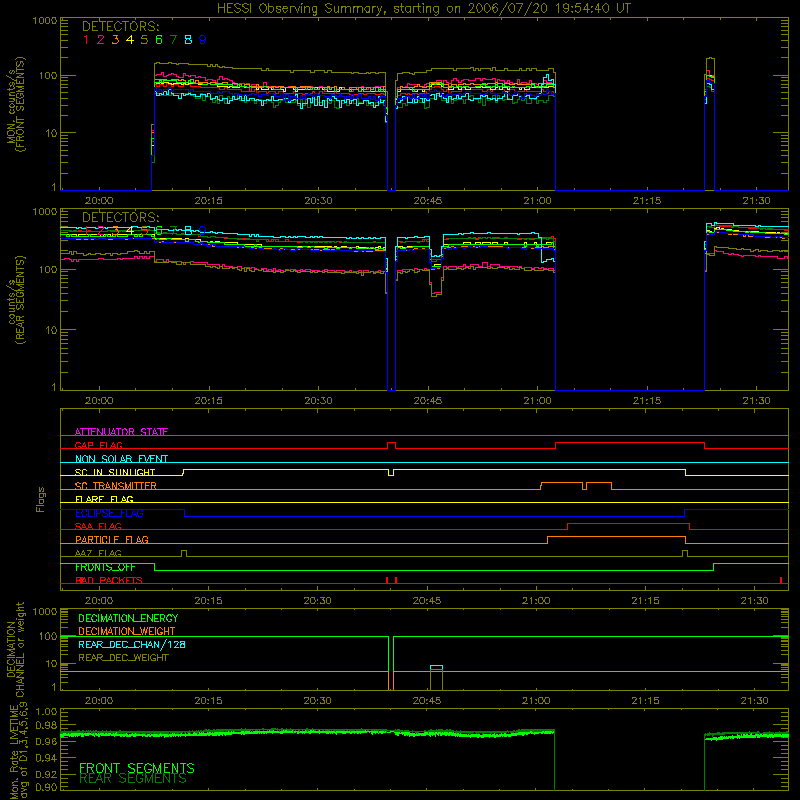
Task: Click the 0.98 y-axis value on the livetime plot
Action: (x=47, y=725)
